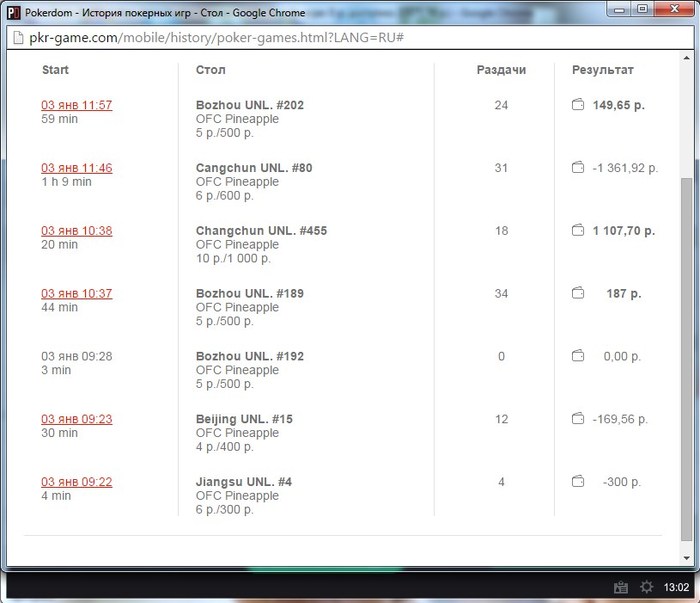Select table name Cangchun UNL. #80

pos(254,168)
